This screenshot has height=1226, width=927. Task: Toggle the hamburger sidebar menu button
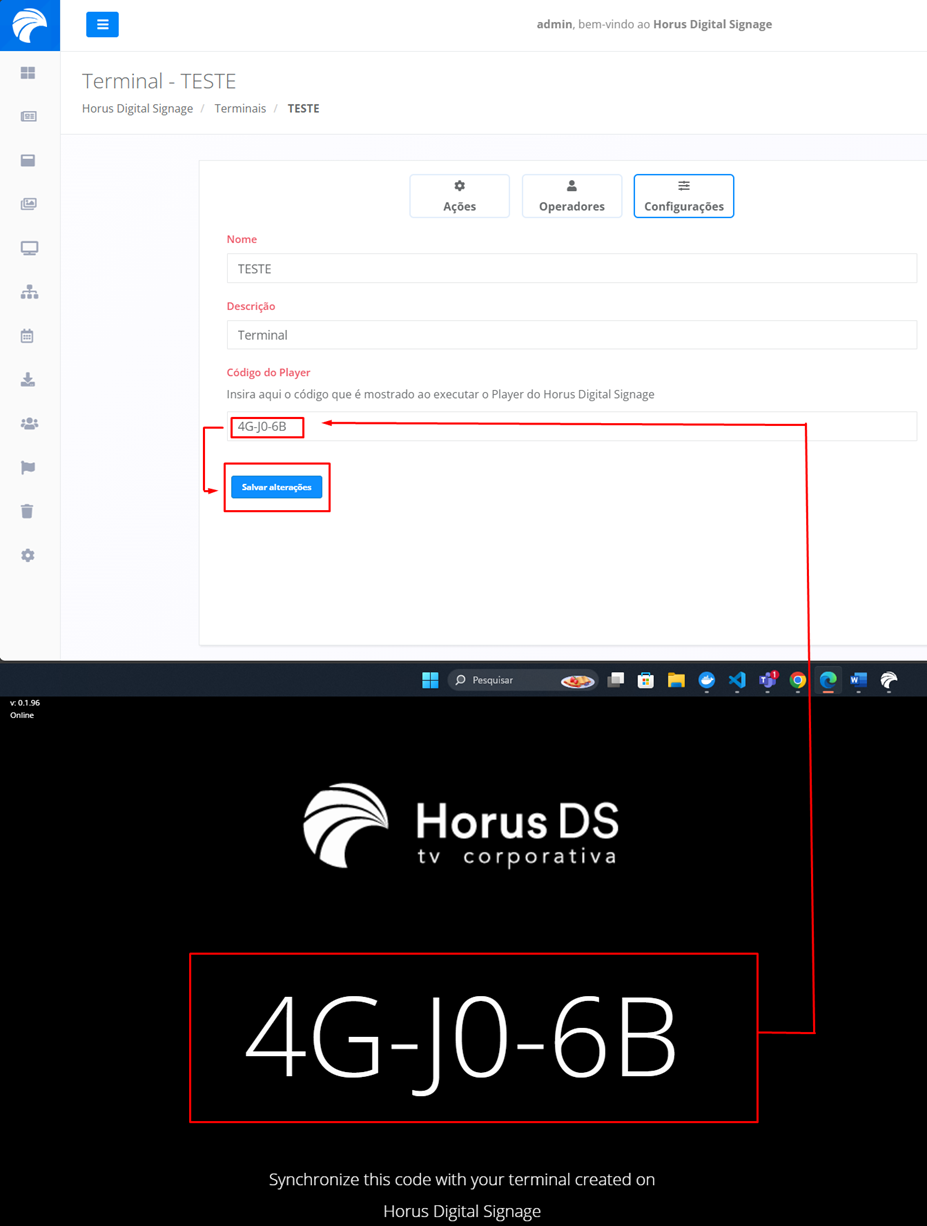coord(102,24)
